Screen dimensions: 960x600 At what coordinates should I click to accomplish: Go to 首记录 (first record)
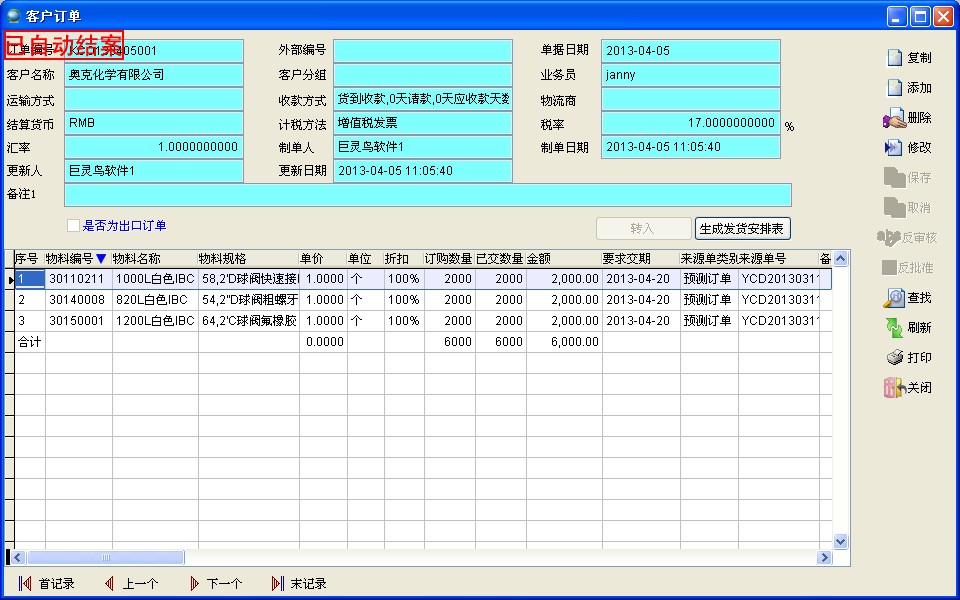coord(47,584)
